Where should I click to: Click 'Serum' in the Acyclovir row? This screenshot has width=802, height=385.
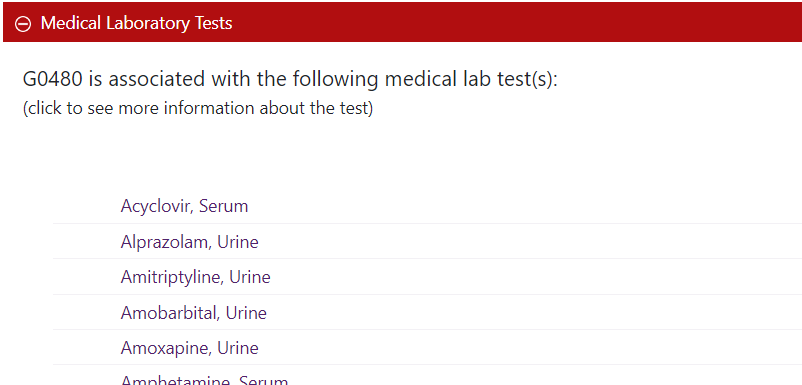click(x=224, y=206)
